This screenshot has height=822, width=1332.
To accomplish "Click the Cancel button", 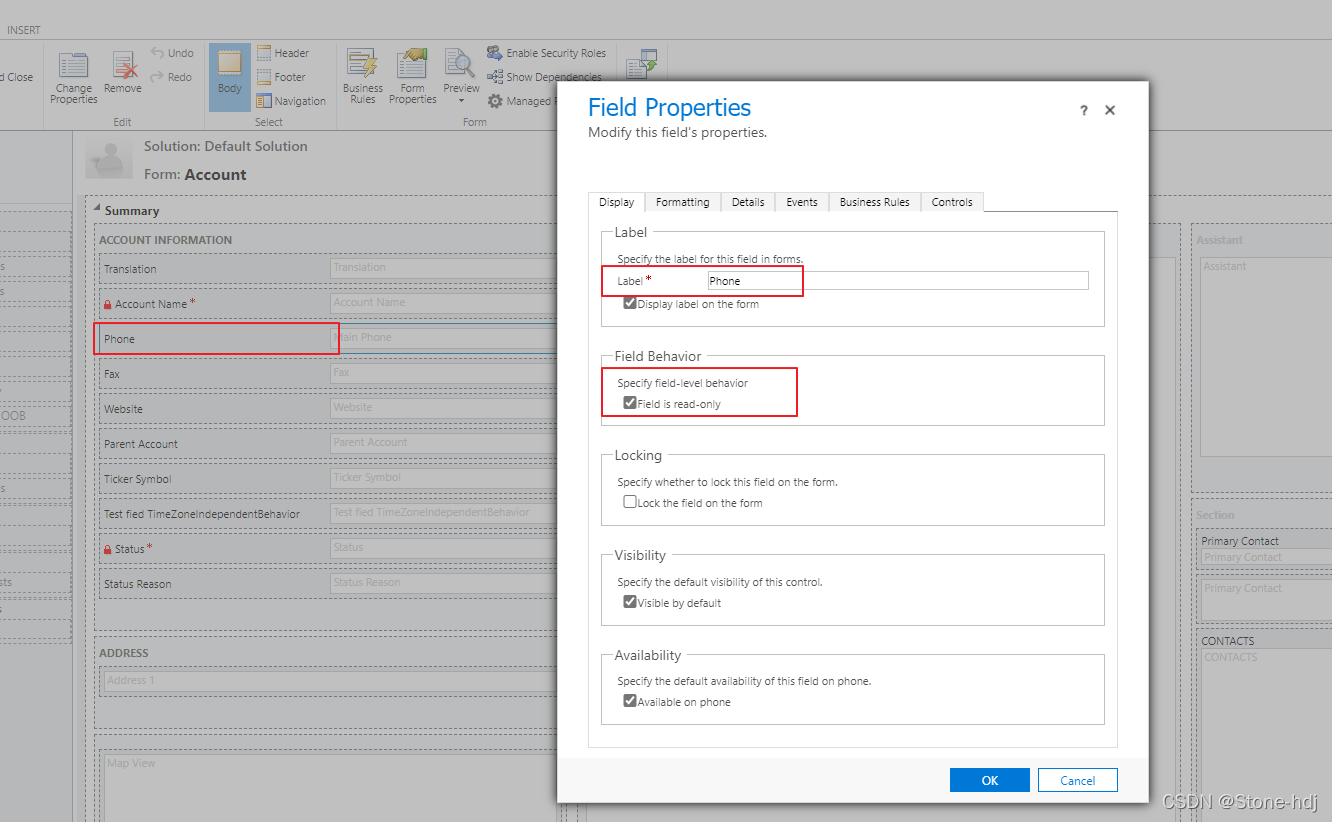I will (1078, 780).
